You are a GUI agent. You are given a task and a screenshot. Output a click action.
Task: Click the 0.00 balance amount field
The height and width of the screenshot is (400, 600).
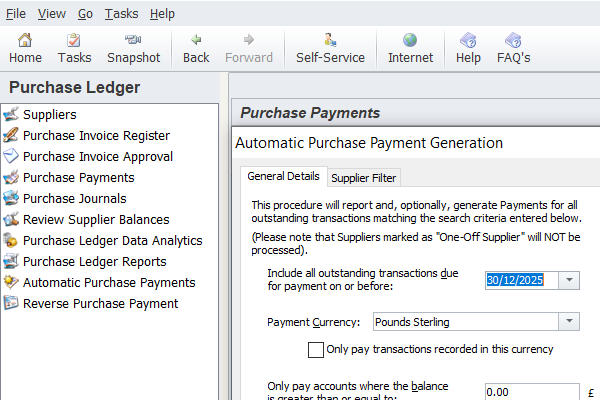pos(532,392)
